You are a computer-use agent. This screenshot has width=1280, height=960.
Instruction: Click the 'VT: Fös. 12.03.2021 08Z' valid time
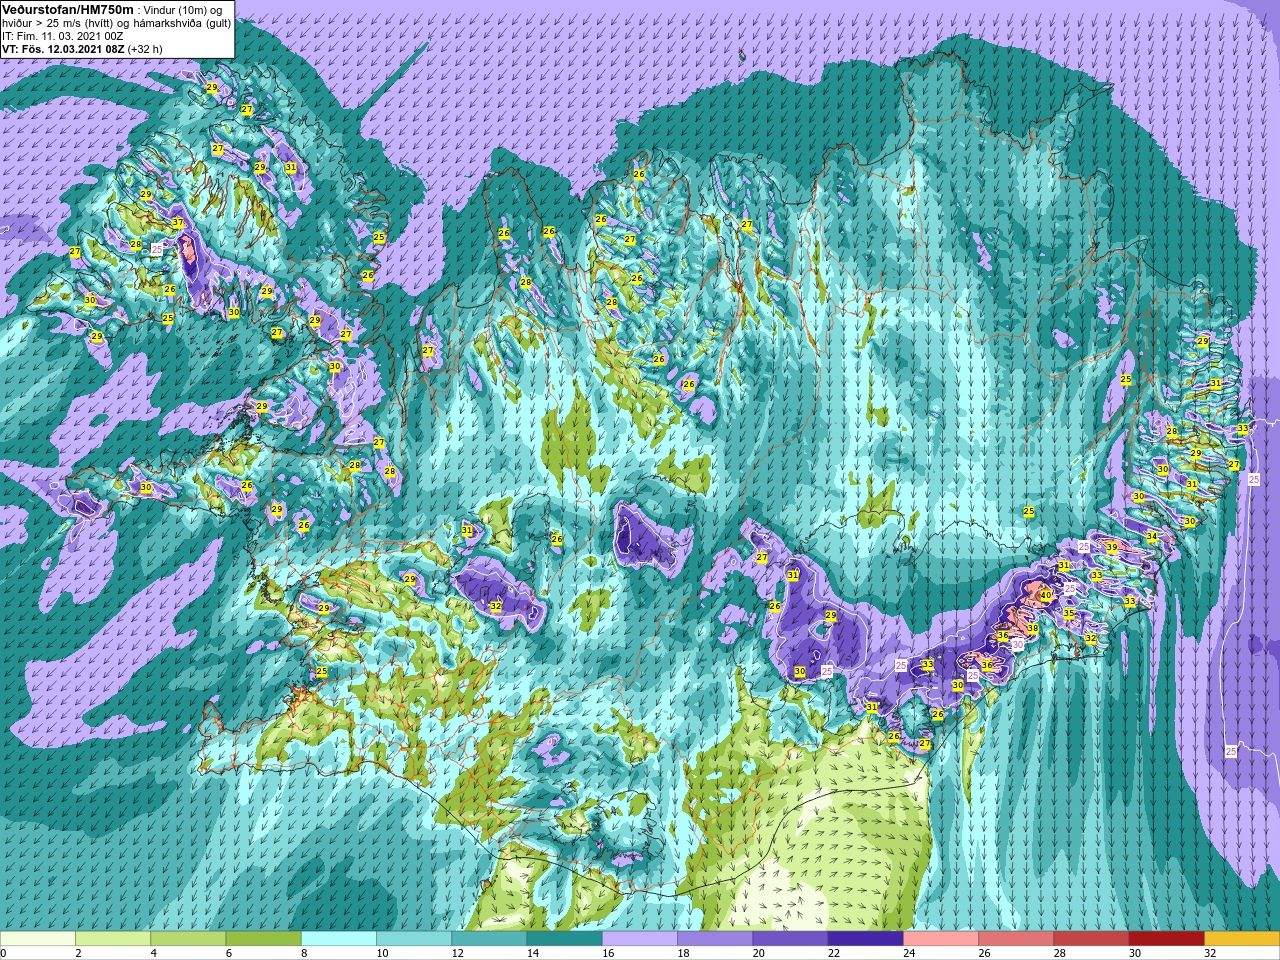click(x=63, y=48)
